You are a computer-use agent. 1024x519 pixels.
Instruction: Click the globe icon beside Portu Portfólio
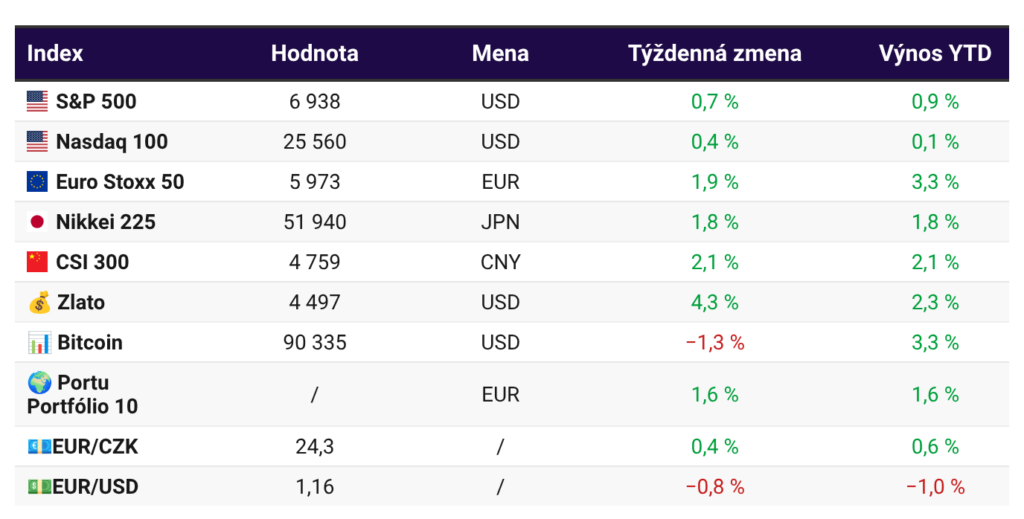pos(40,383)
